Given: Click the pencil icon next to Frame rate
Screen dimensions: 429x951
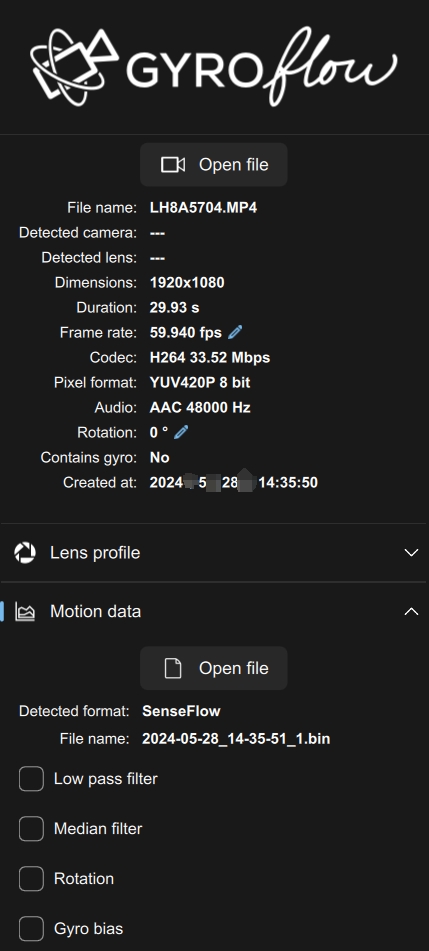Looking at the screenshot, I should click(235, 332).
